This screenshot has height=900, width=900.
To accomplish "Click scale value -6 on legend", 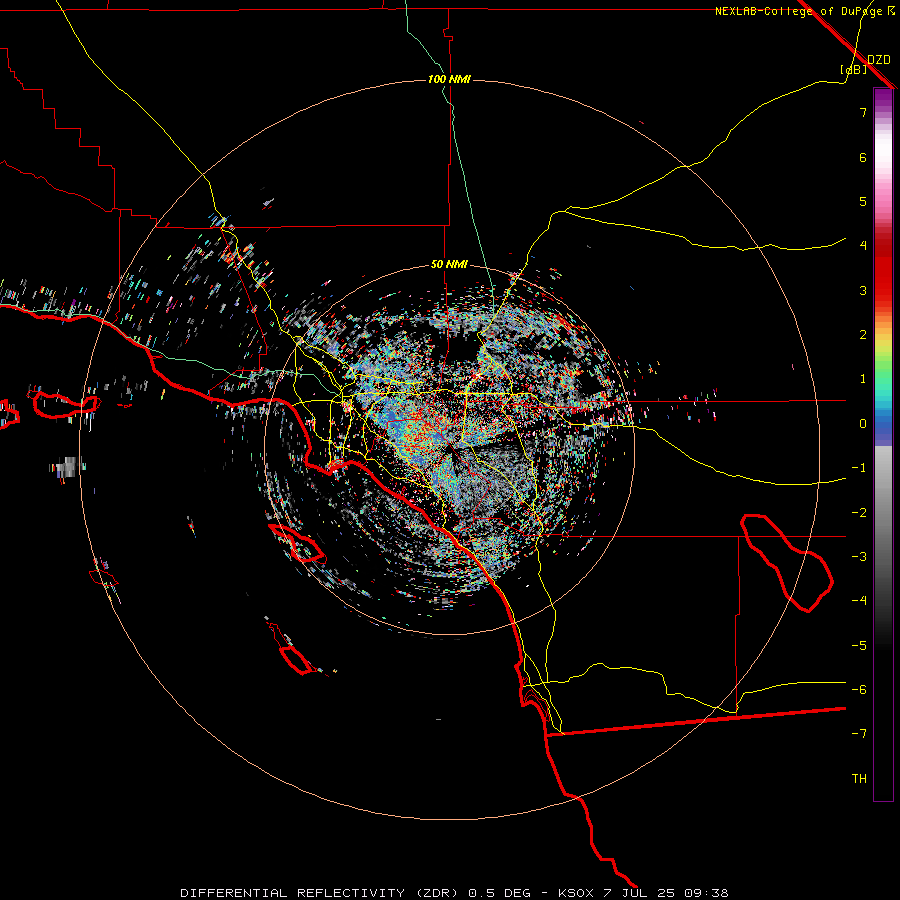I will click(x=859, y=690).
